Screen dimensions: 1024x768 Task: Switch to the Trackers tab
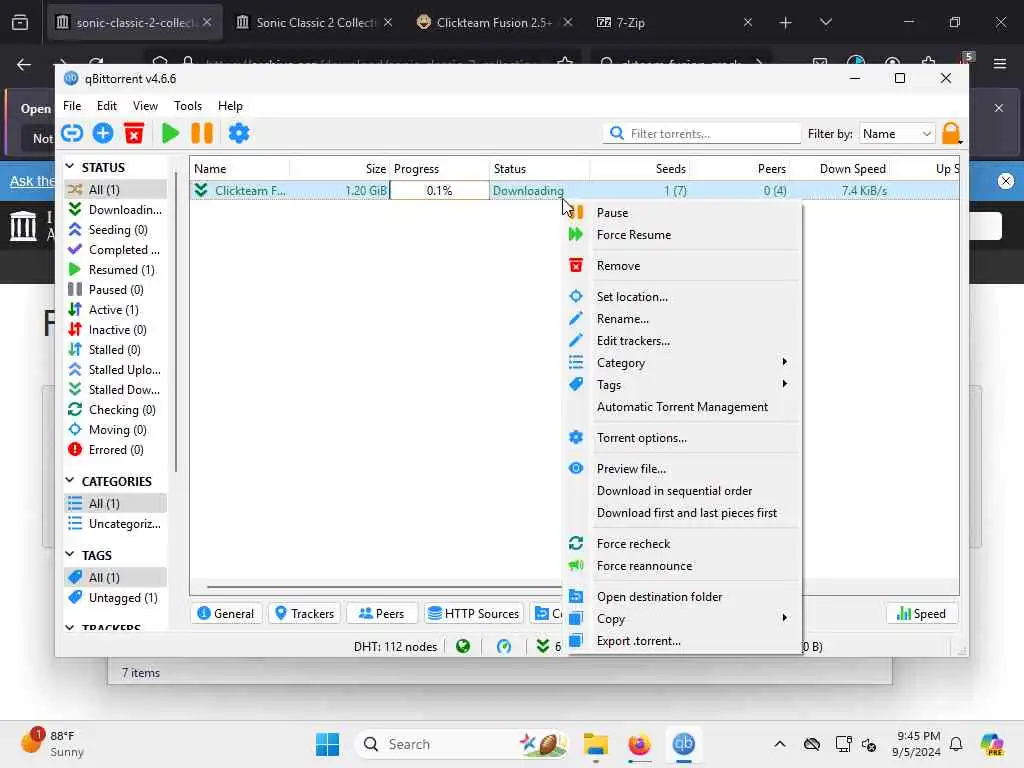304,613
